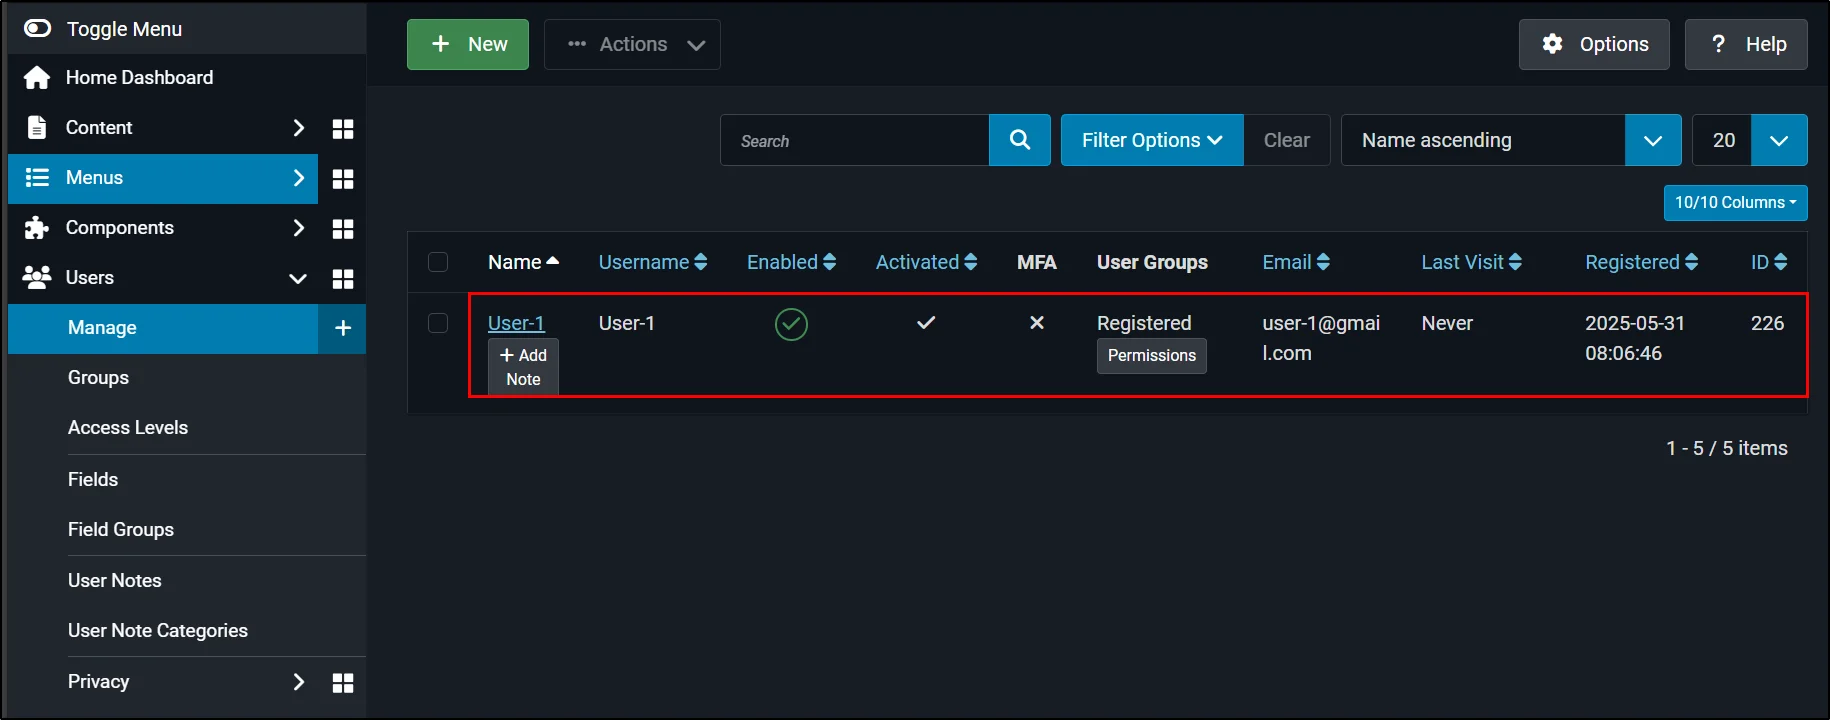Open the Privacy dashboard grid icon

tap(343, 682)
